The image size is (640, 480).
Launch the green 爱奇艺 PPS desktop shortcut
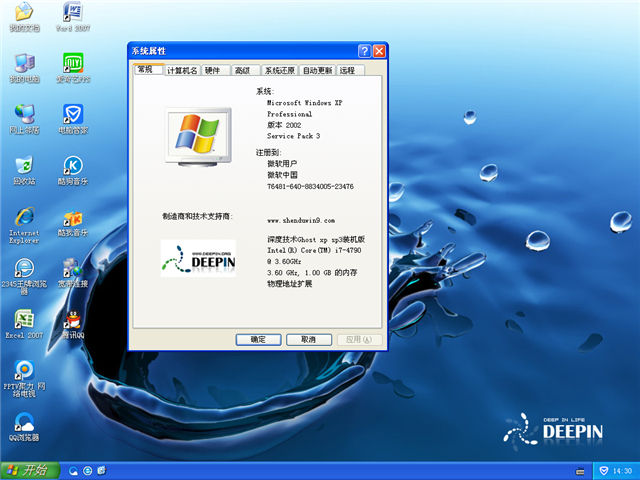73,68
